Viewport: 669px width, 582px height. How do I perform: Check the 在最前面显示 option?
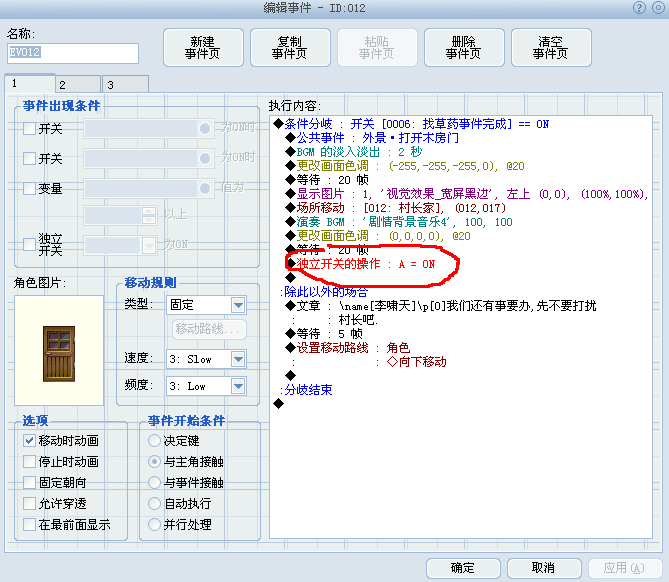point(29,524)
